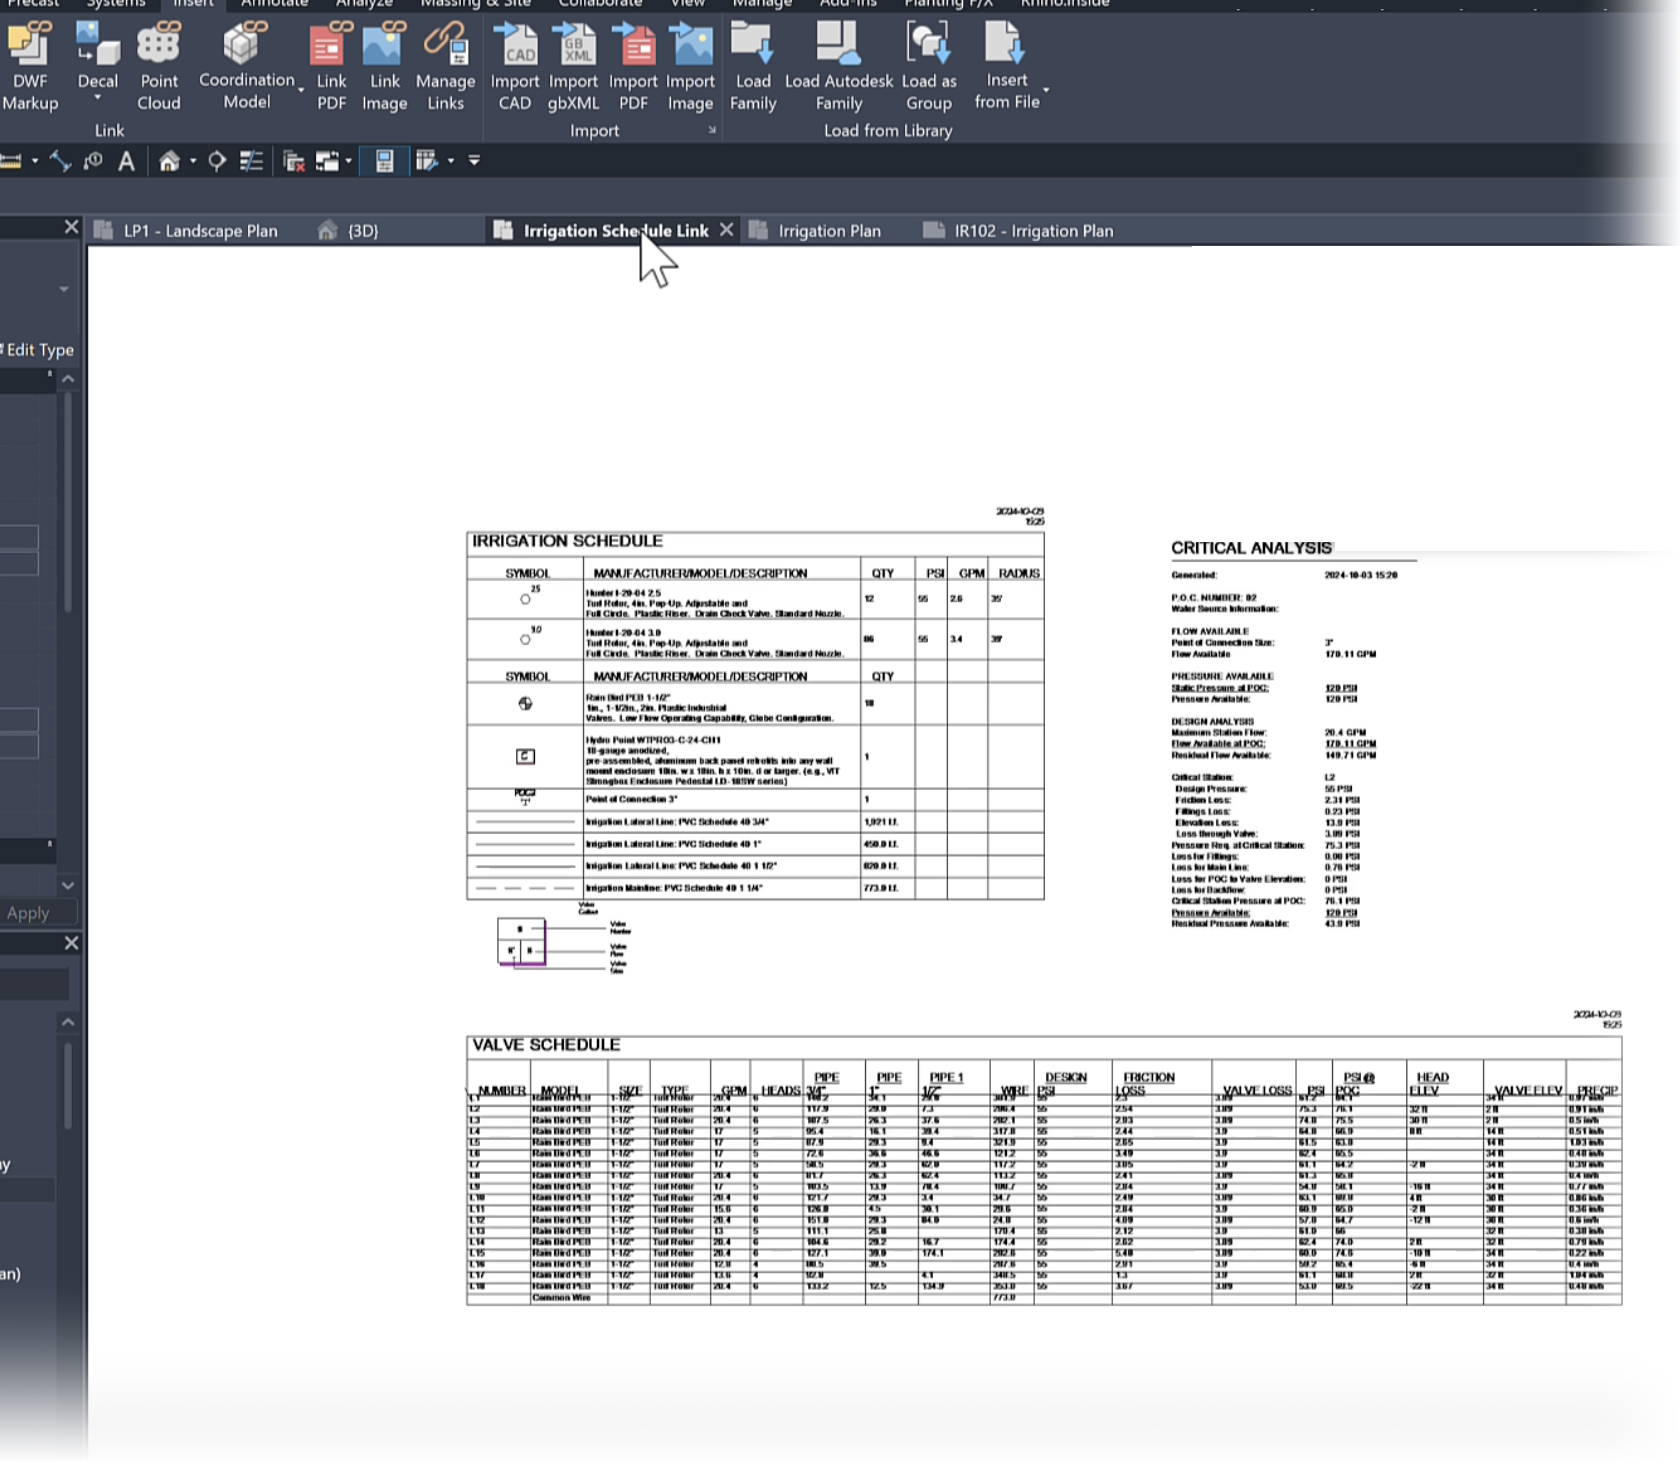Open the Manage ribbon tab
The height and width of the screenshot is (1475, 1680).
coord(762,4)
